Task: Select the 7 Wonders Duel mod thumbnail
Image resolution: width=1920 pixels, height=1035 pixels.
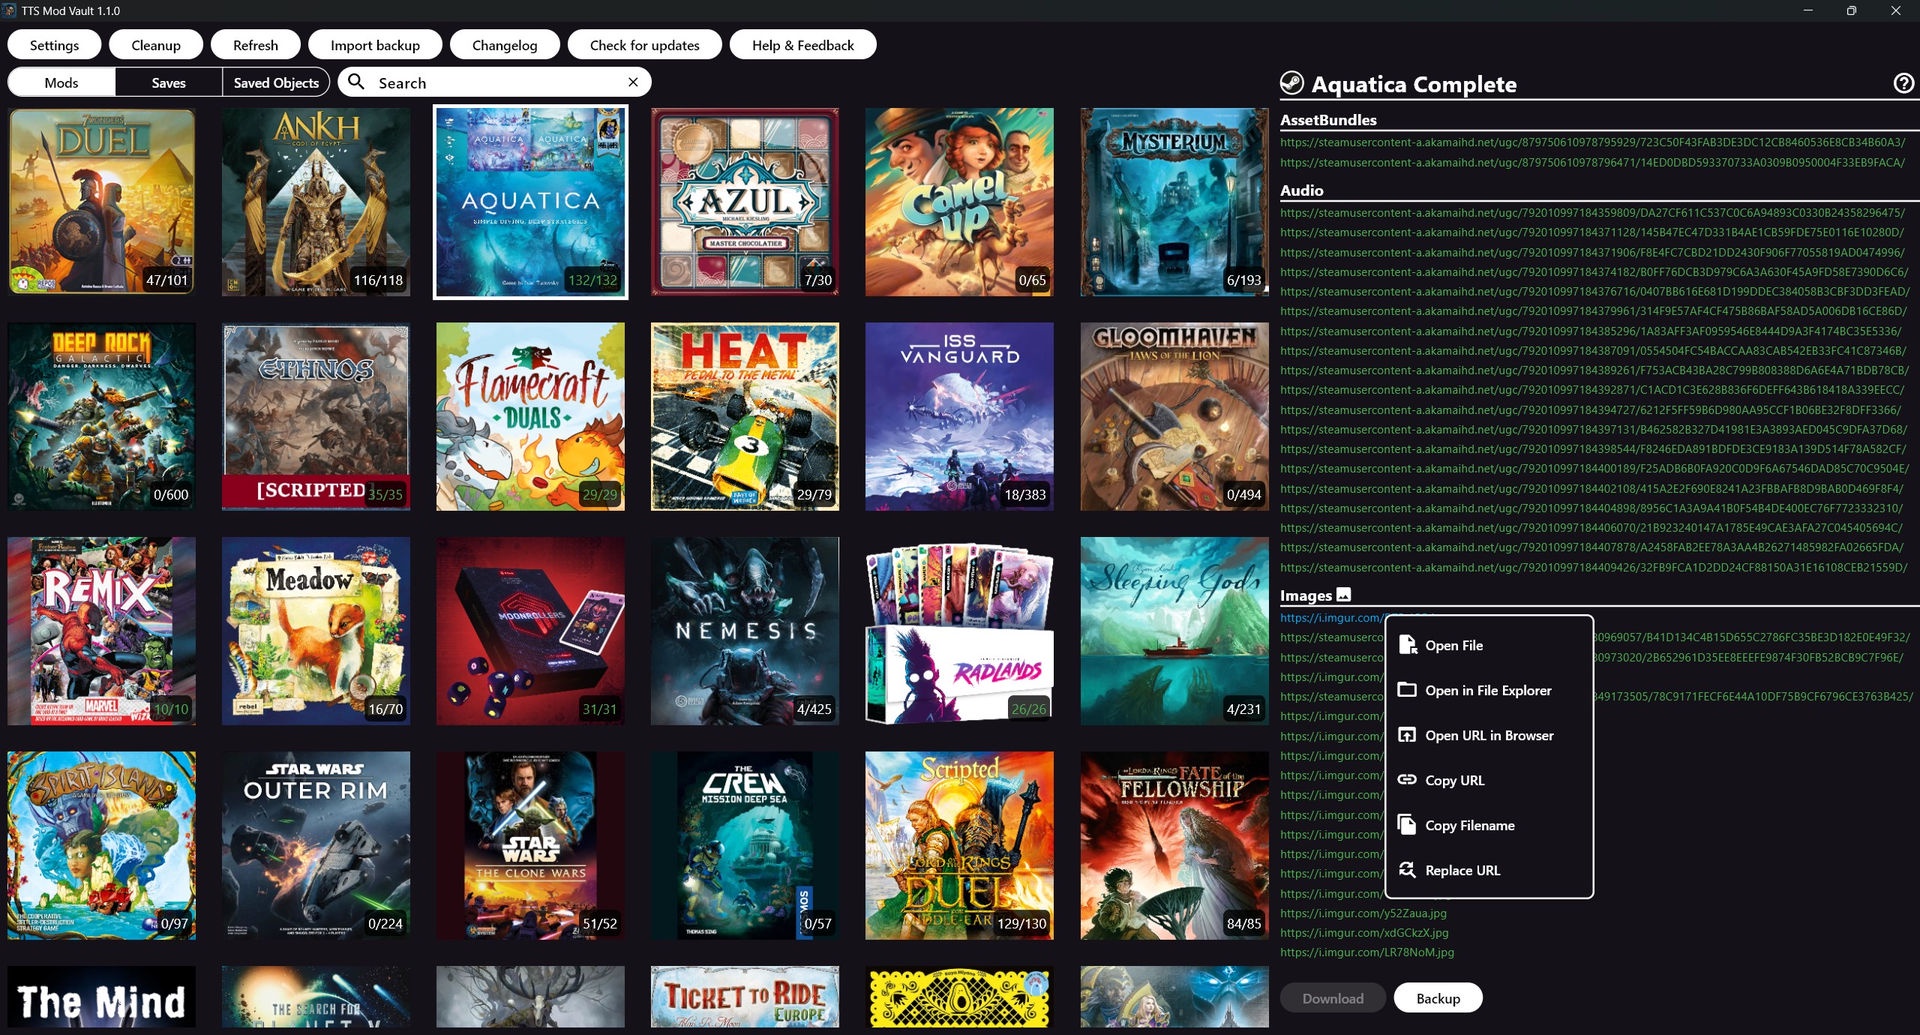Action: pos(102,202)
